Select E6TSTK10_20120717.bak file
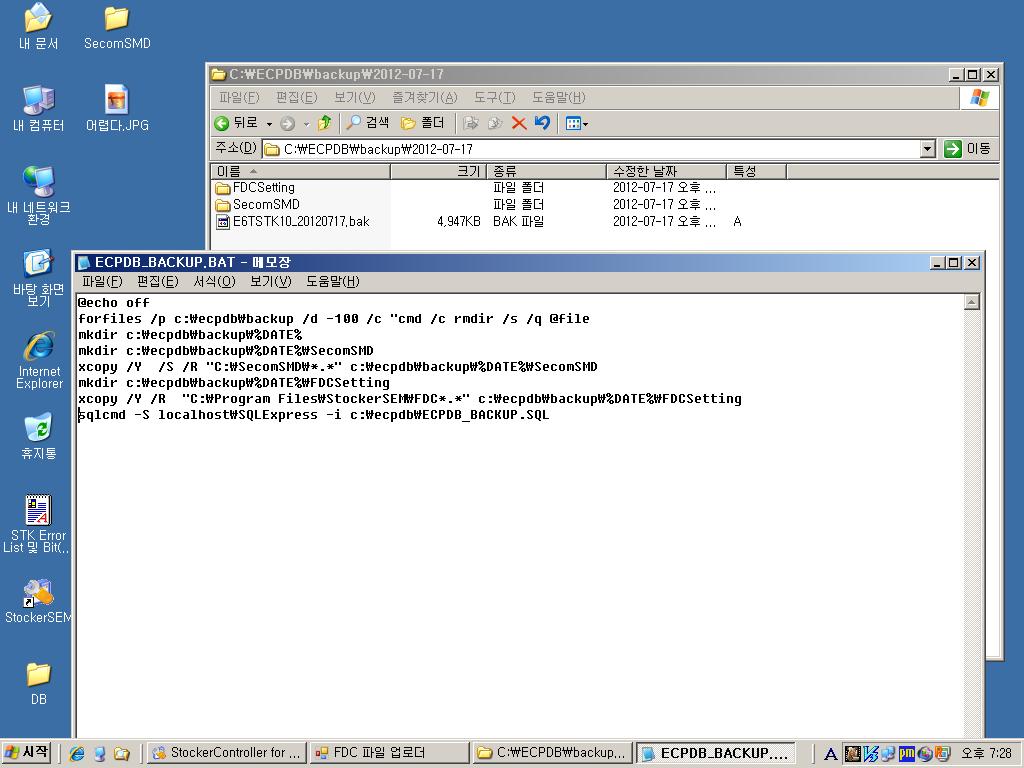This screenshot has width=1024, height=768. pyautogui.click(x=293, y=221)
